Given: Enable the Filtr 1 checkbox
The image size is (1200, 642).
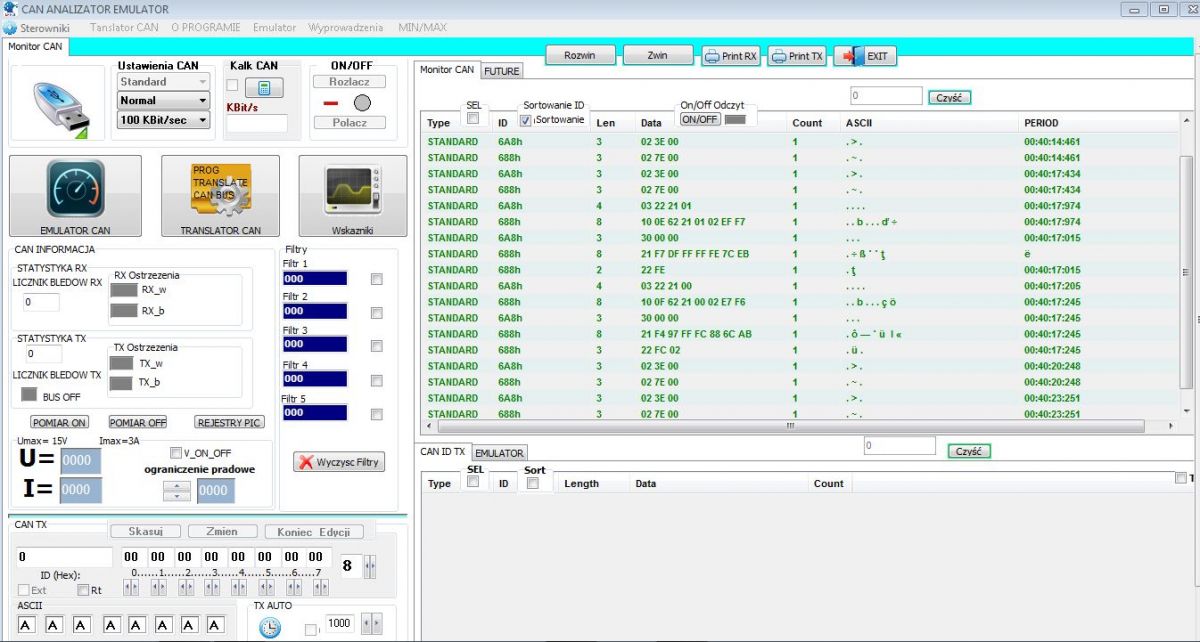Looking at the screenshot, I should click(376, 280).
